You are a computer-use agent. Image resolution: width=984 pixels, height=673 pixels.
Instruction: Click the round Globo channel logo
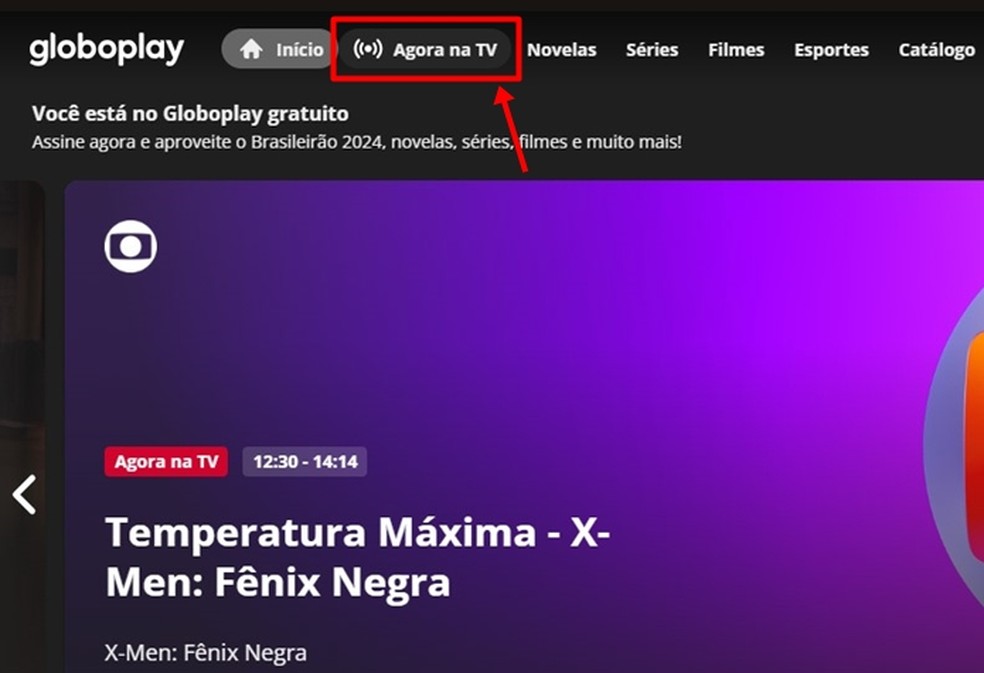click(131, 246)
